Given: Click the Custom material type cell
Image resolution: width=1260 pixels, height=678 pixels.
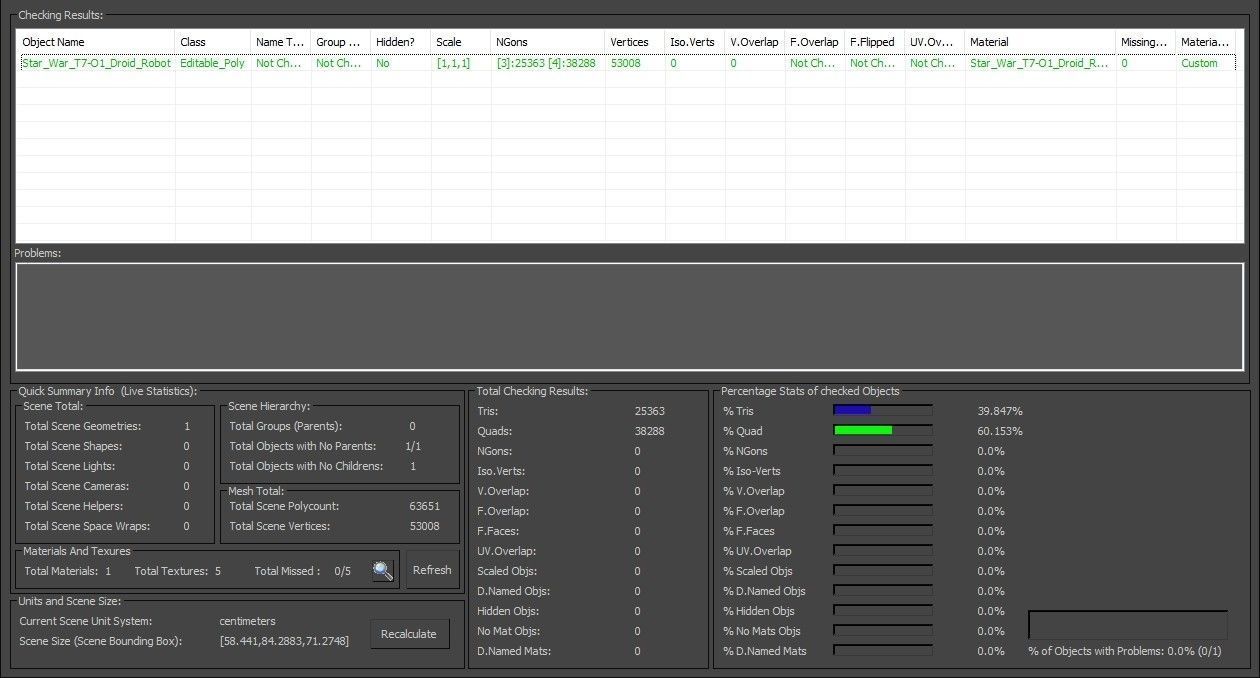Looking at the screenshot, I should click(x=1205, y=63).
